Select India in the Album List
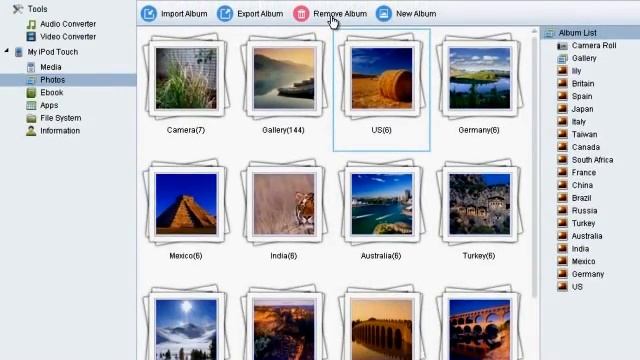This screenshot has width=640, height=360. click(x=580, y=249)
